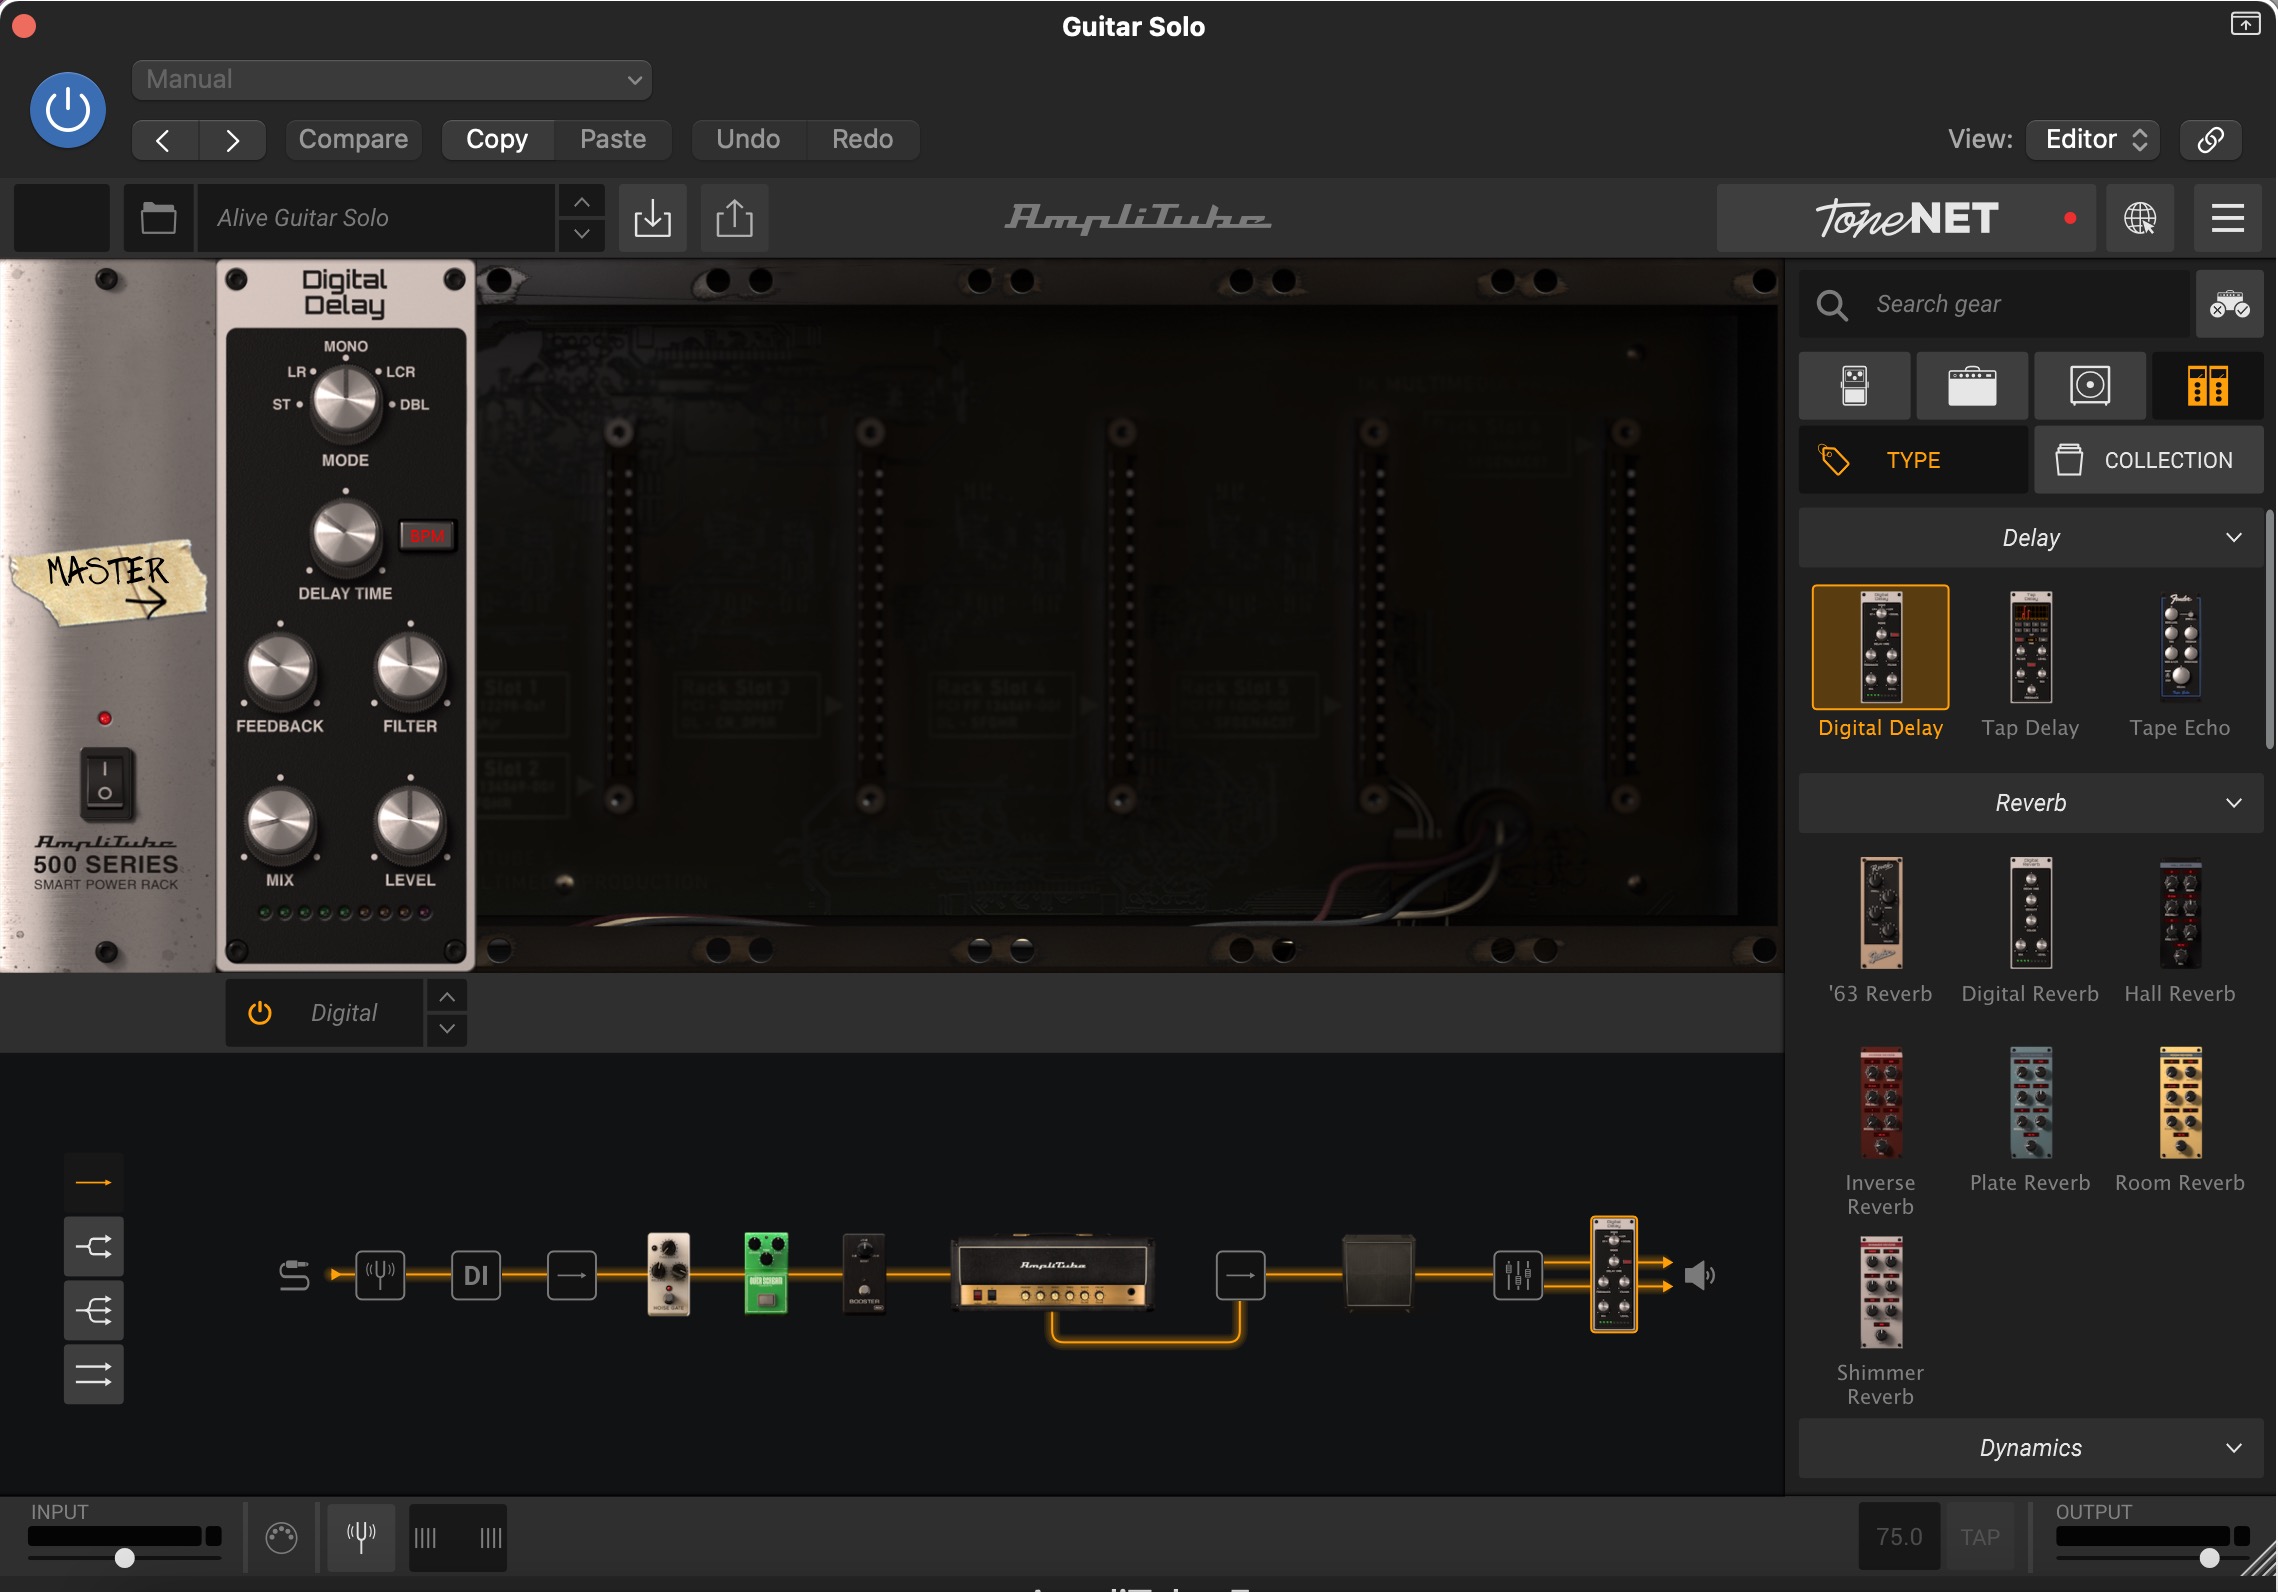Image resolution: width=2278 pixels, height=1592 pixels.
Task: Select the green overdrive pedal in chain
Action: (766, 1273)
